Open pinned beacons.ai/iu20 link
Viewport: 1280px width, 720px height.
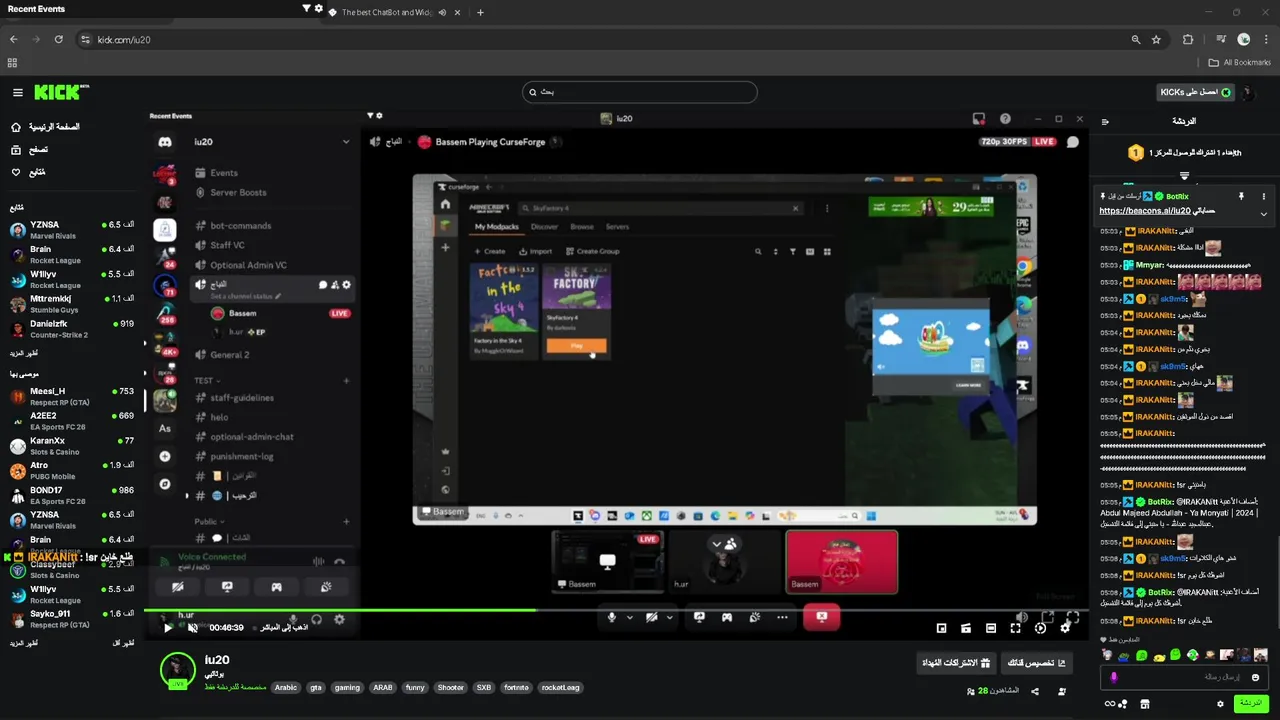(x=1145, y=211)
